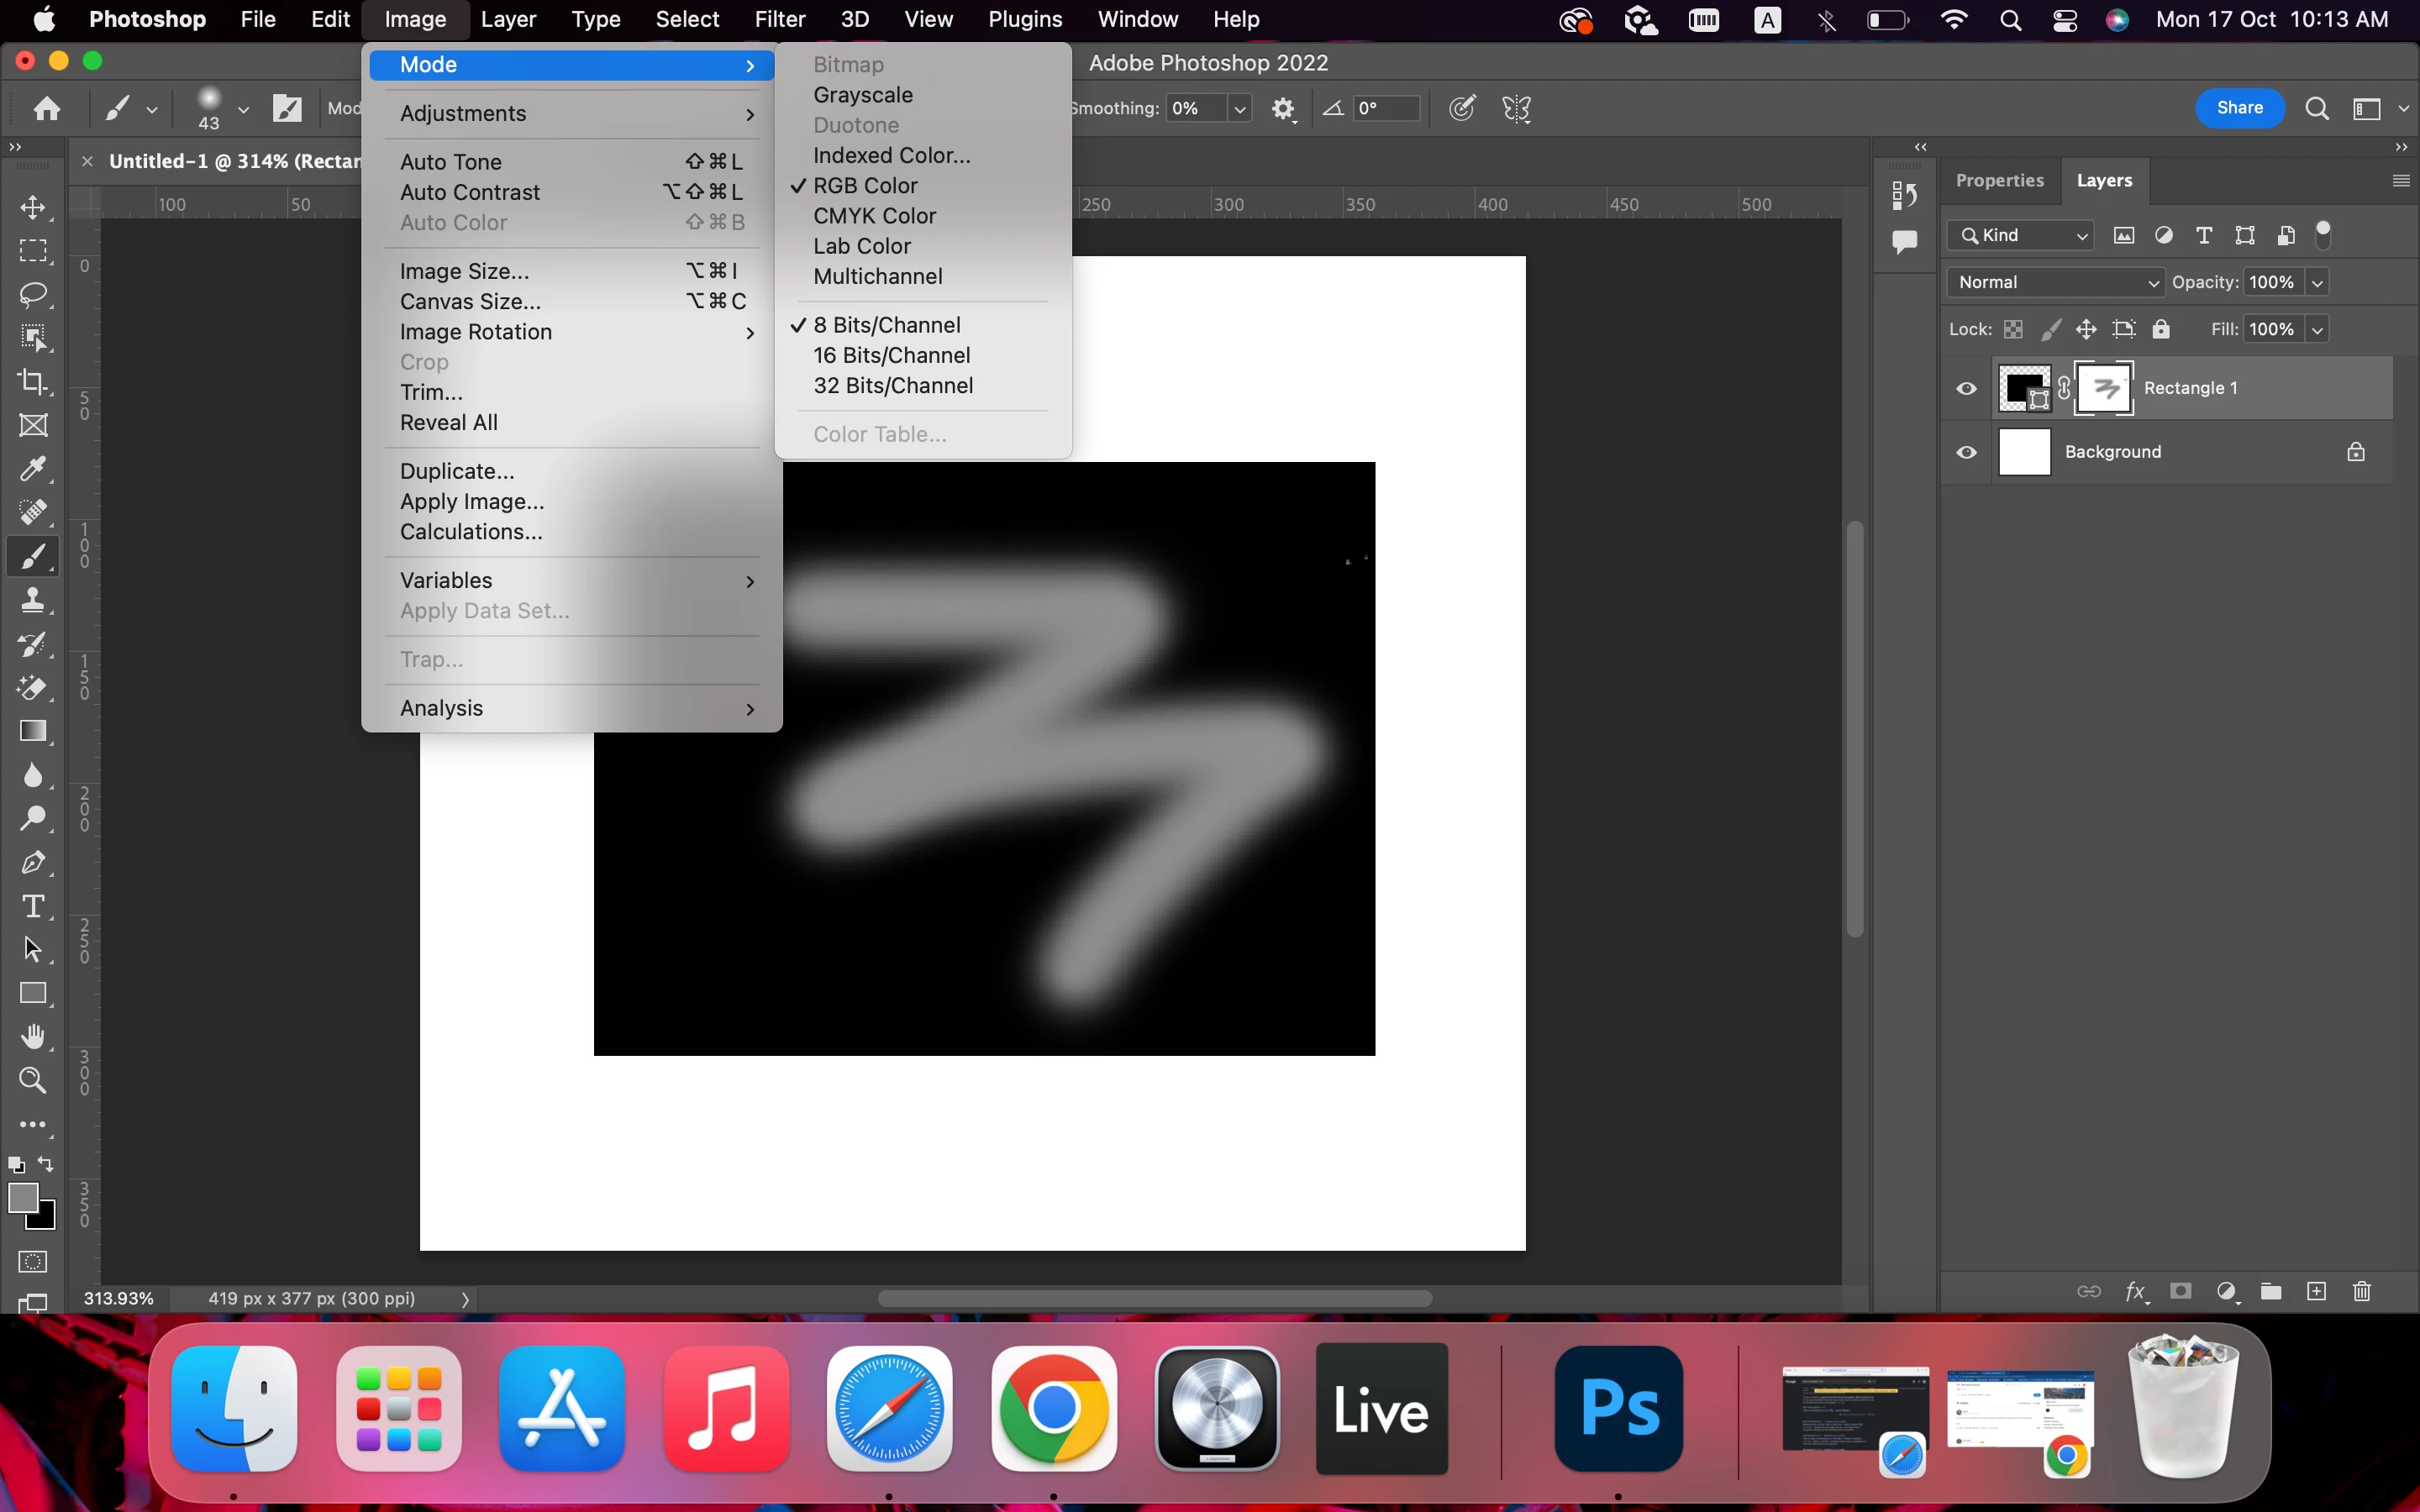The image size is (2420, 1512).
Task: Create a new layer with plus icon
Action: click(2316, 1291)
